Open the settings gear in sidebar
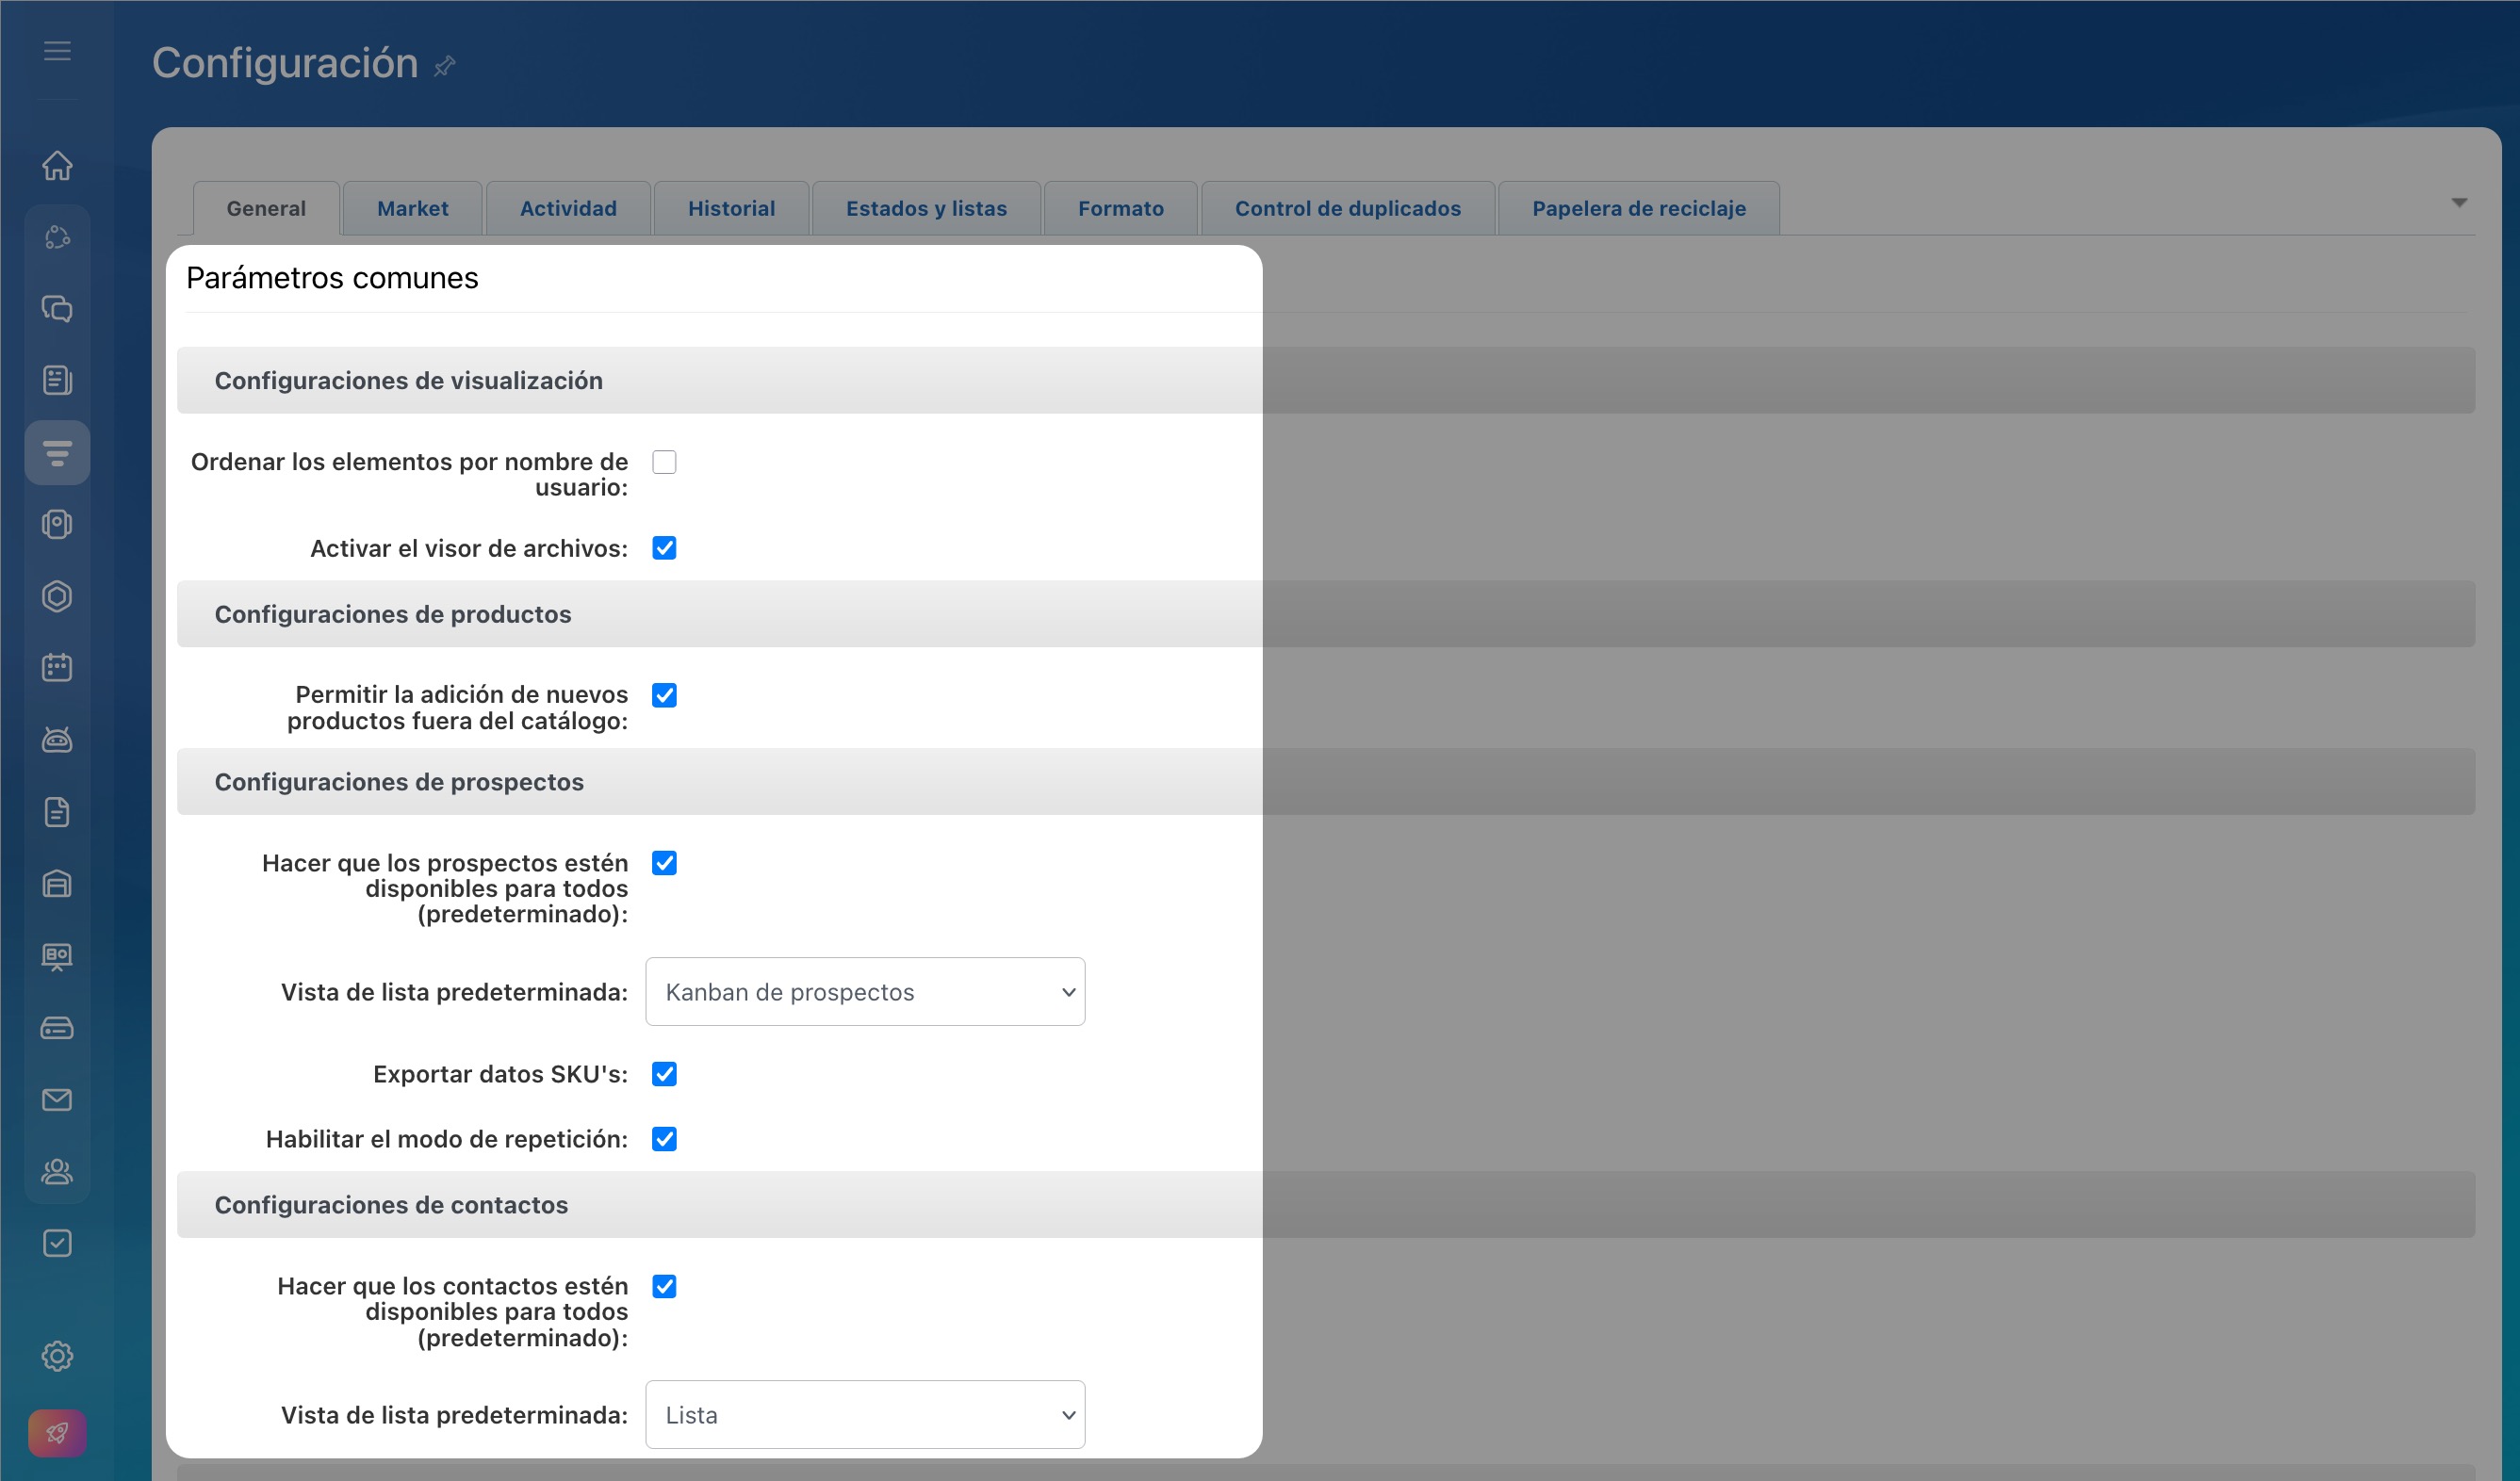 coord(57,1356)
